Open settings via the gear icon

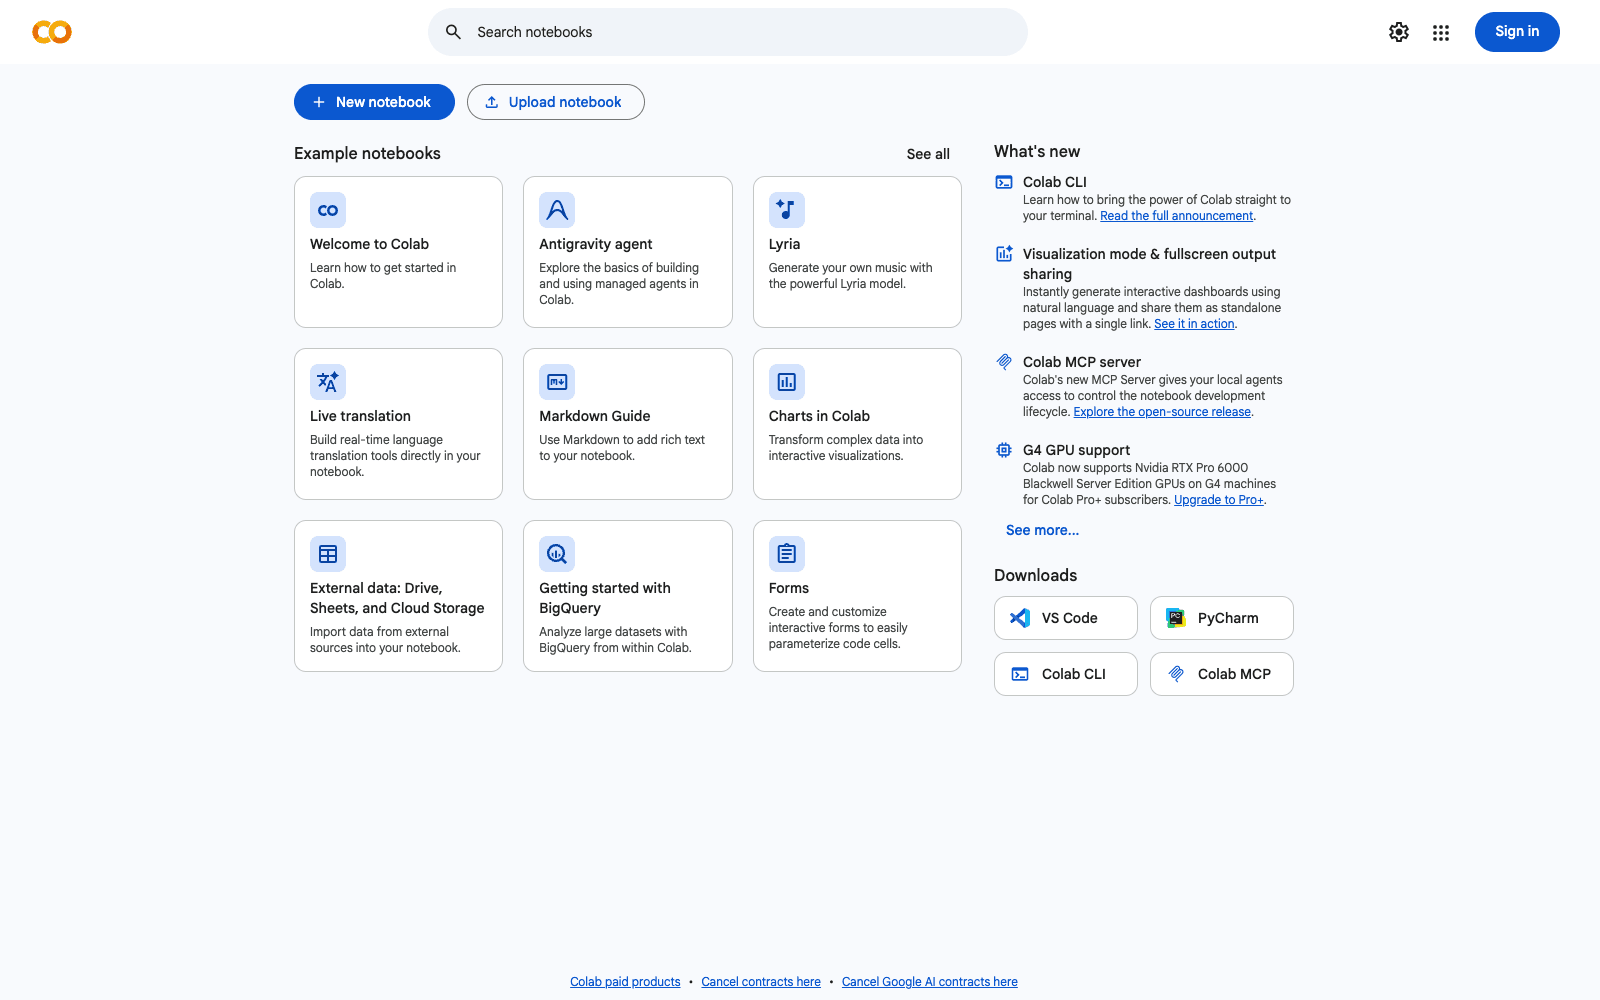point(1399,32)
